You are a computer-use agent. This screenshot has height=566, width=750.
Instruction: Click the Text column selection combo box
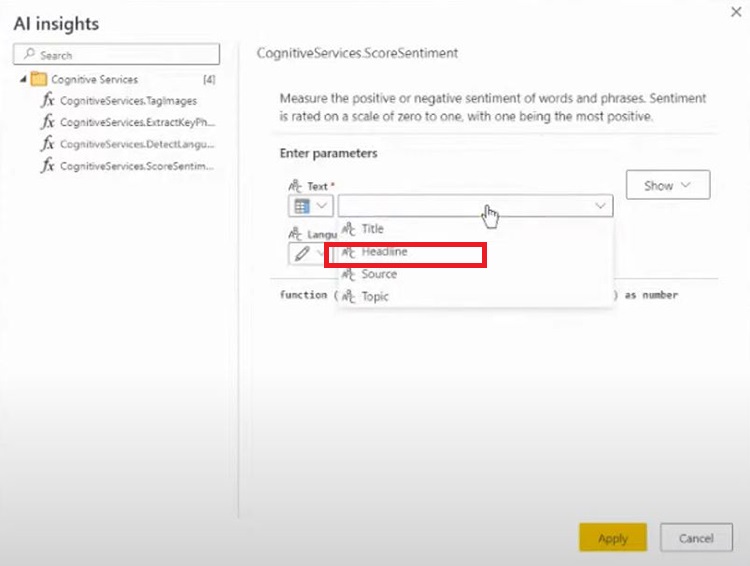pos(475,206)
